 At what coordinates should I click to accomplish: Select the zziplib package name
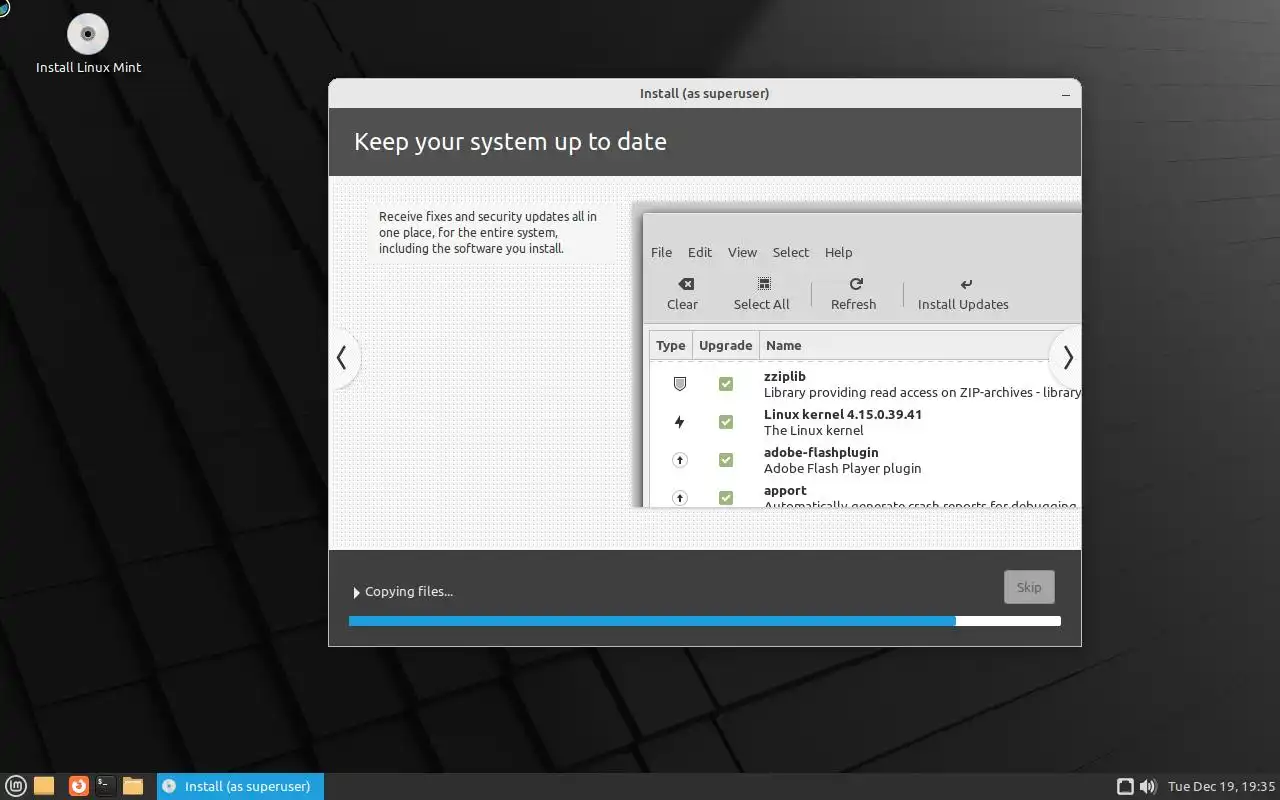(784, 376)
